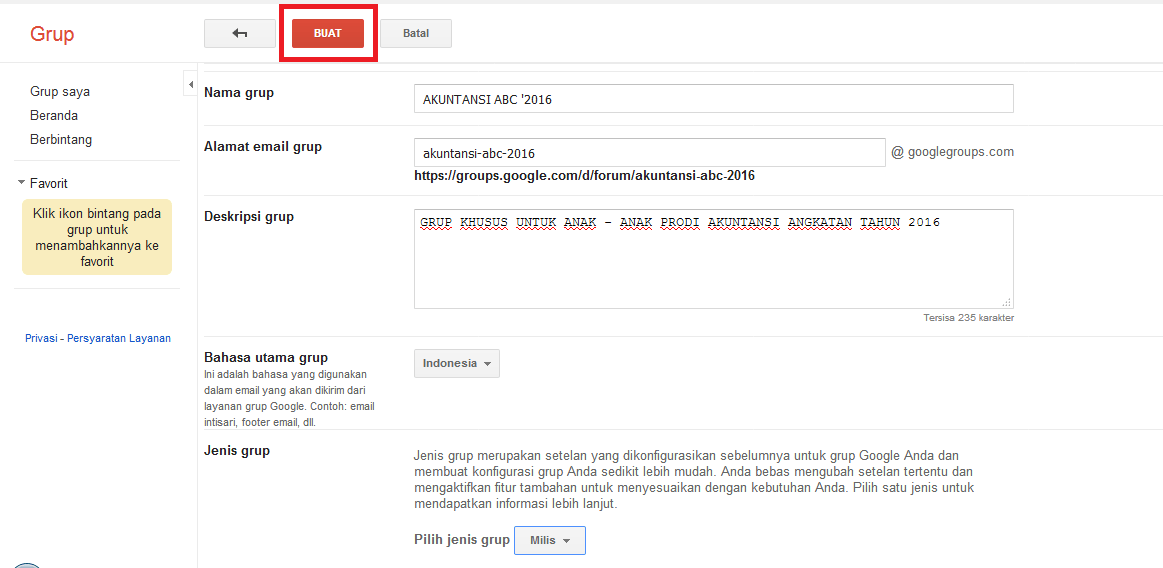Open the Grup logo link

(52, 34)
